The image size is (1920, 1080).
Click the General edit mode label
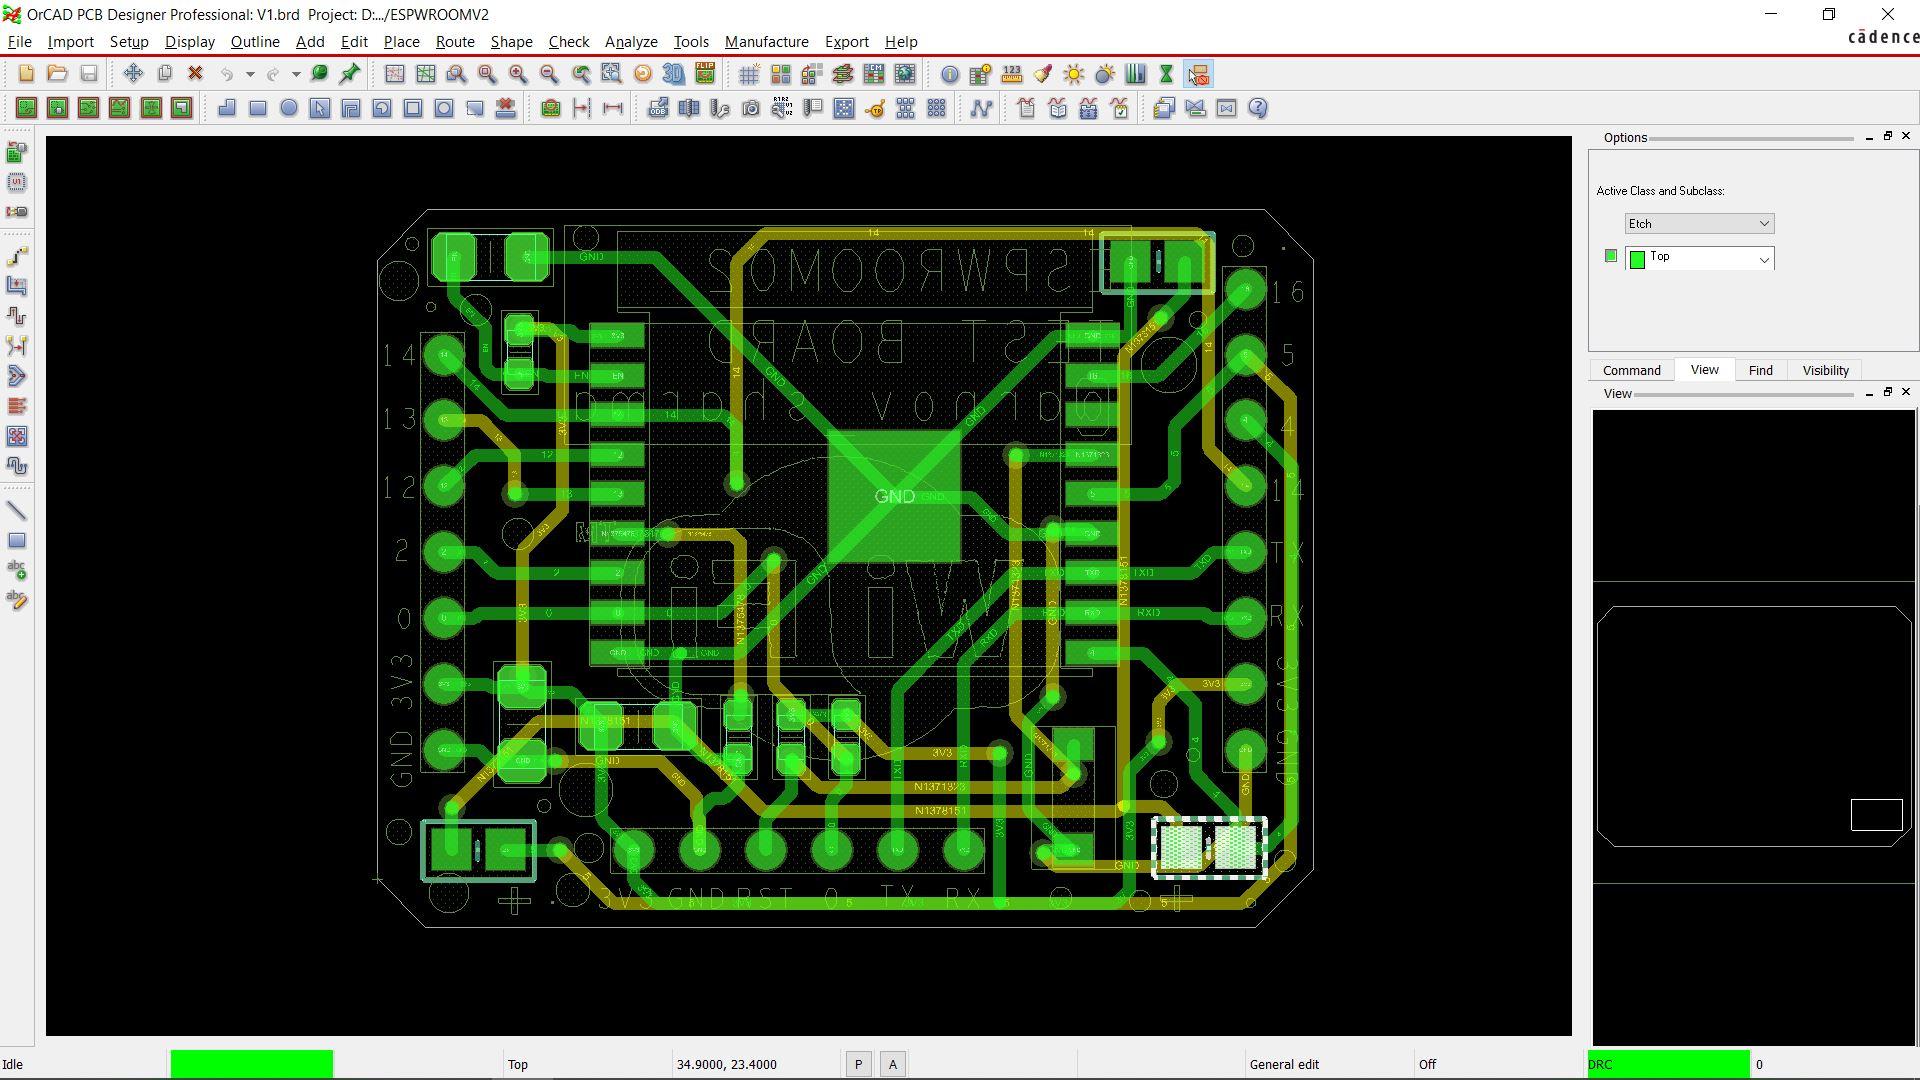tap(1284, 1065)
